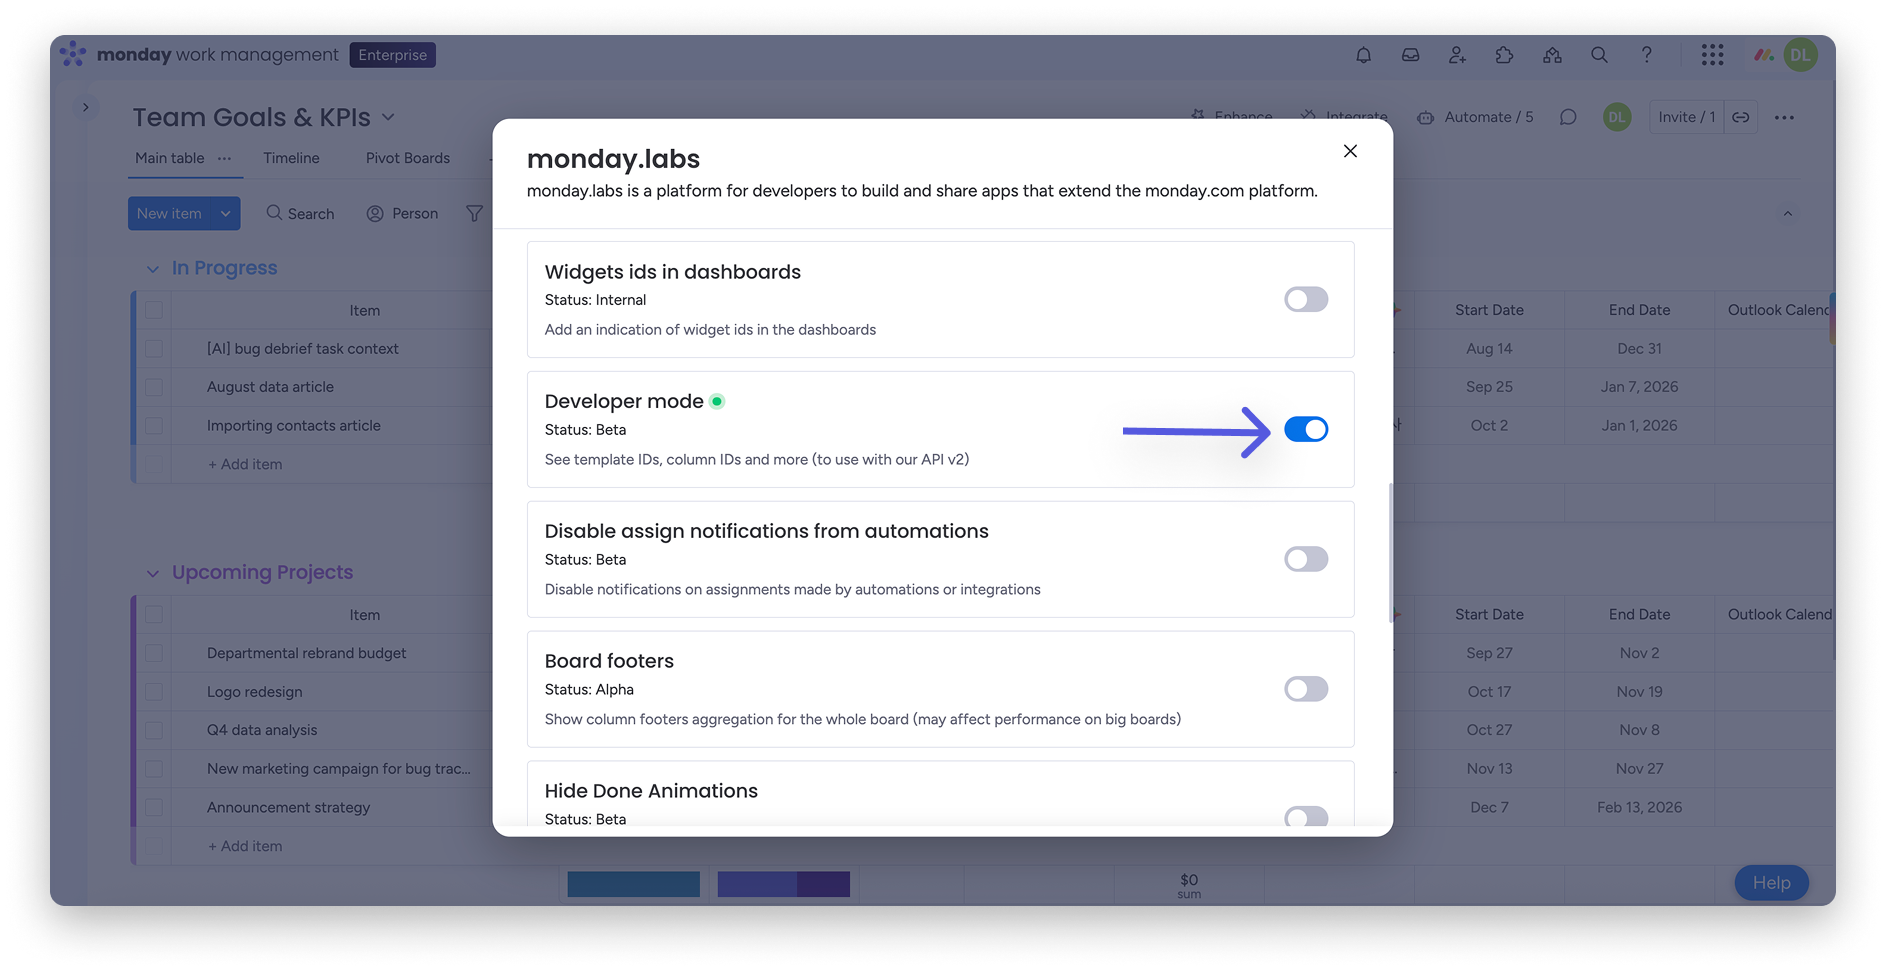Click the Start Date cell Aug 14
The image size is (1886, 971).
[x=1489, y=349]
